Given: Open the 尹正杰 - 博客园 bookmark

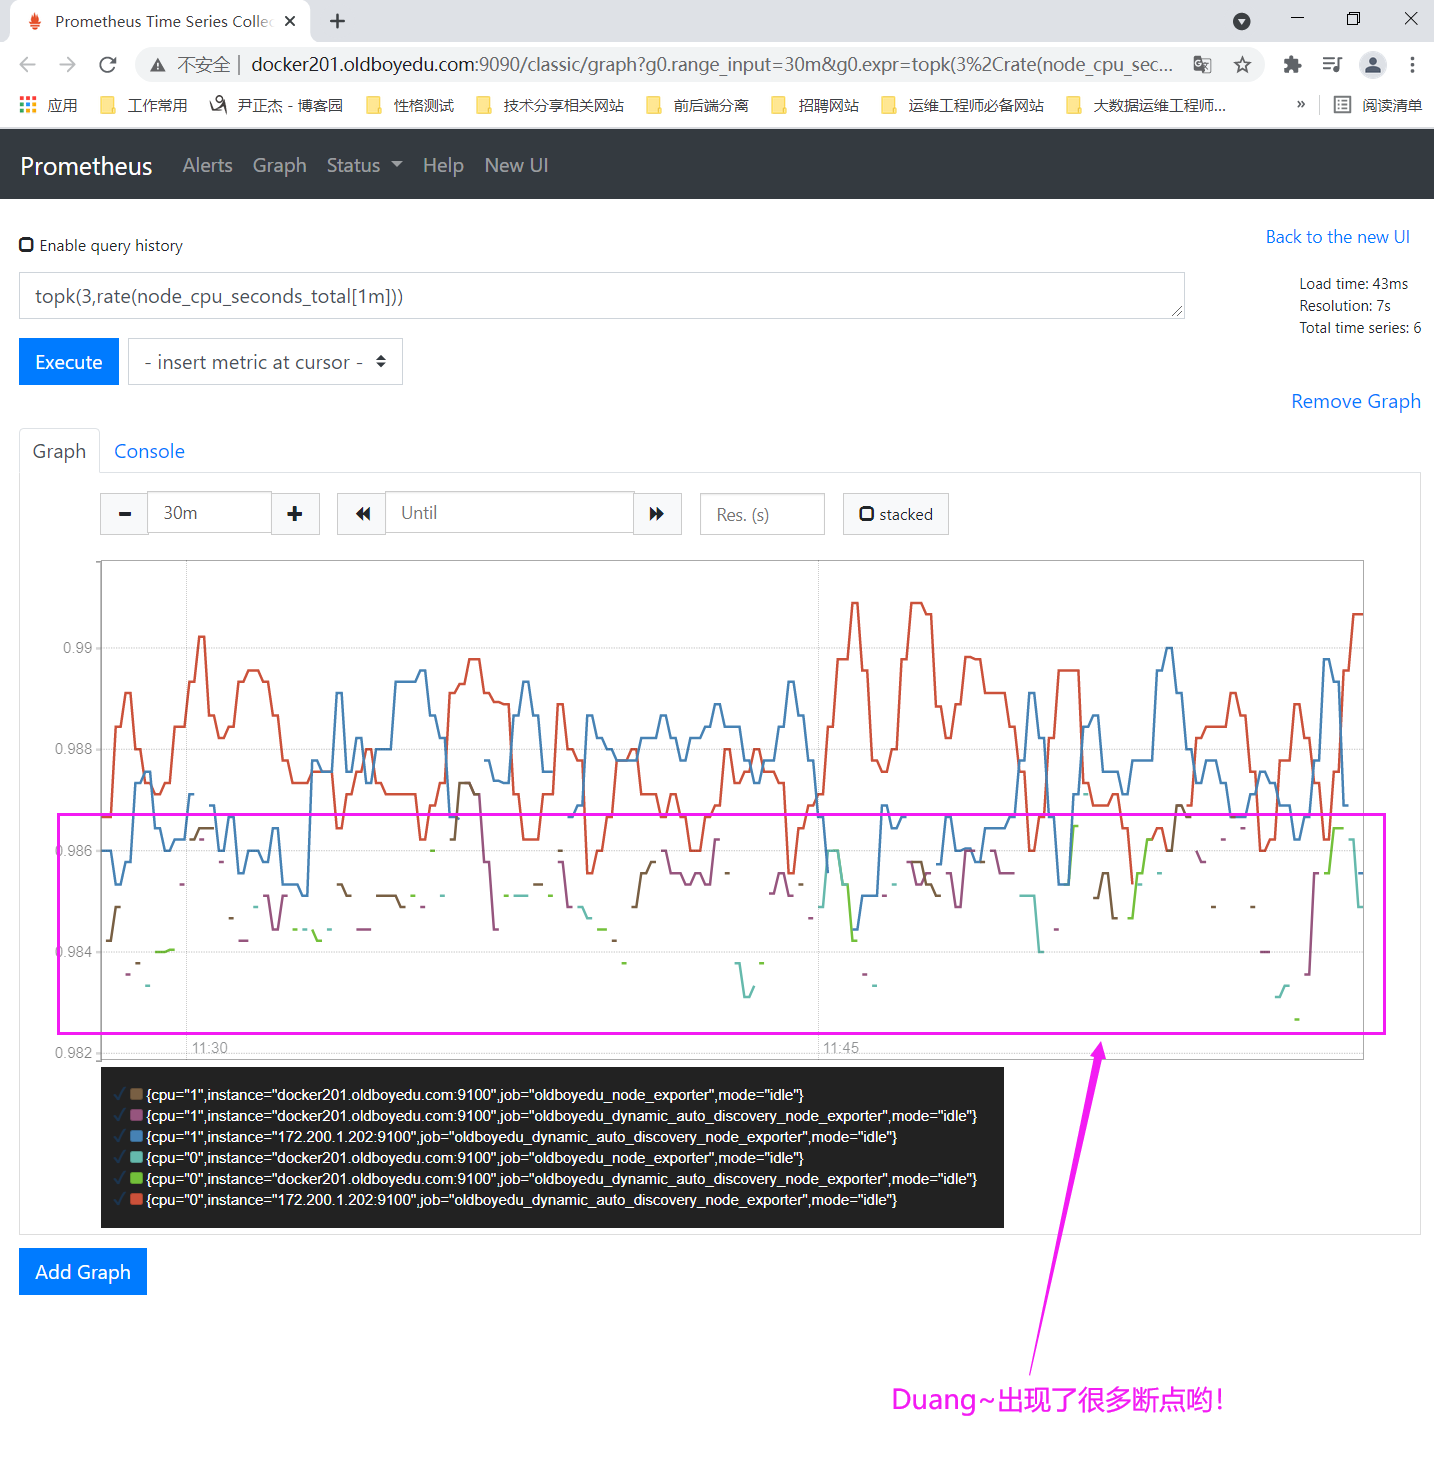Looking at the screenshot, I should point(276,105).
